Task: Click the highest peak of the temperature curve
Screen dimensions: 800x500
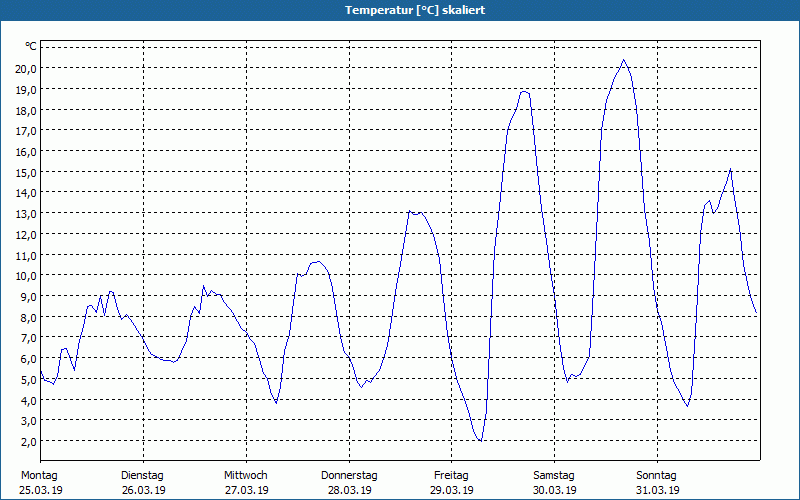Action: click(x=624, y=60)
